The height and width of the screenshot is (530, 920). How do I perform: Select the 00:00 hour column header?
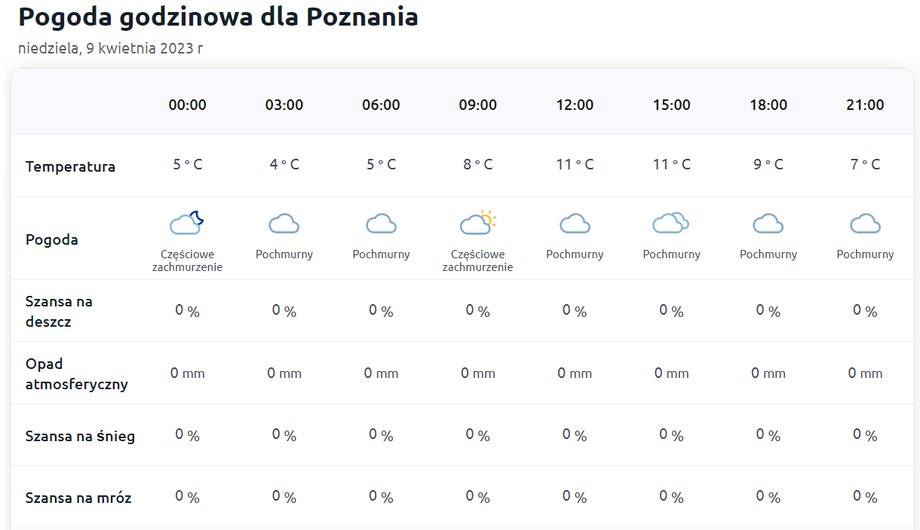[x=187, y=105]
